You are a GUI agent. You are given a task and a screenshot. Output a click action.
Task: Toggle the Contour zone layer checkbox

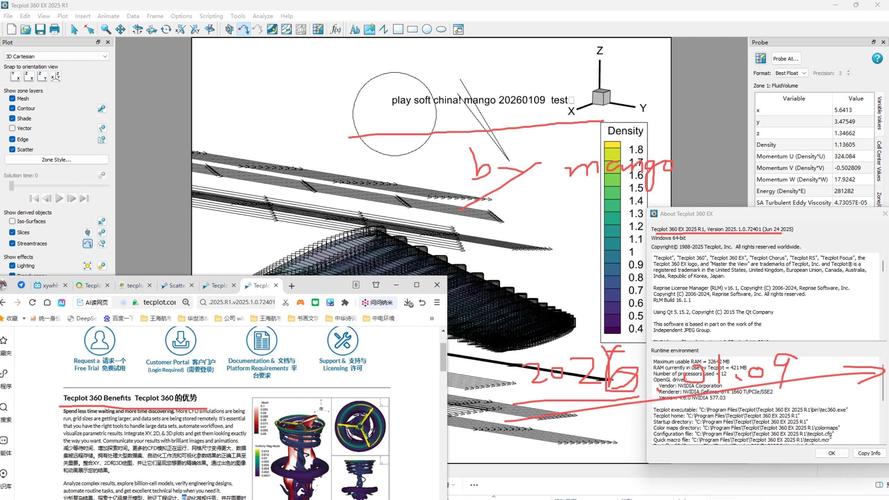tap(12, 108)
